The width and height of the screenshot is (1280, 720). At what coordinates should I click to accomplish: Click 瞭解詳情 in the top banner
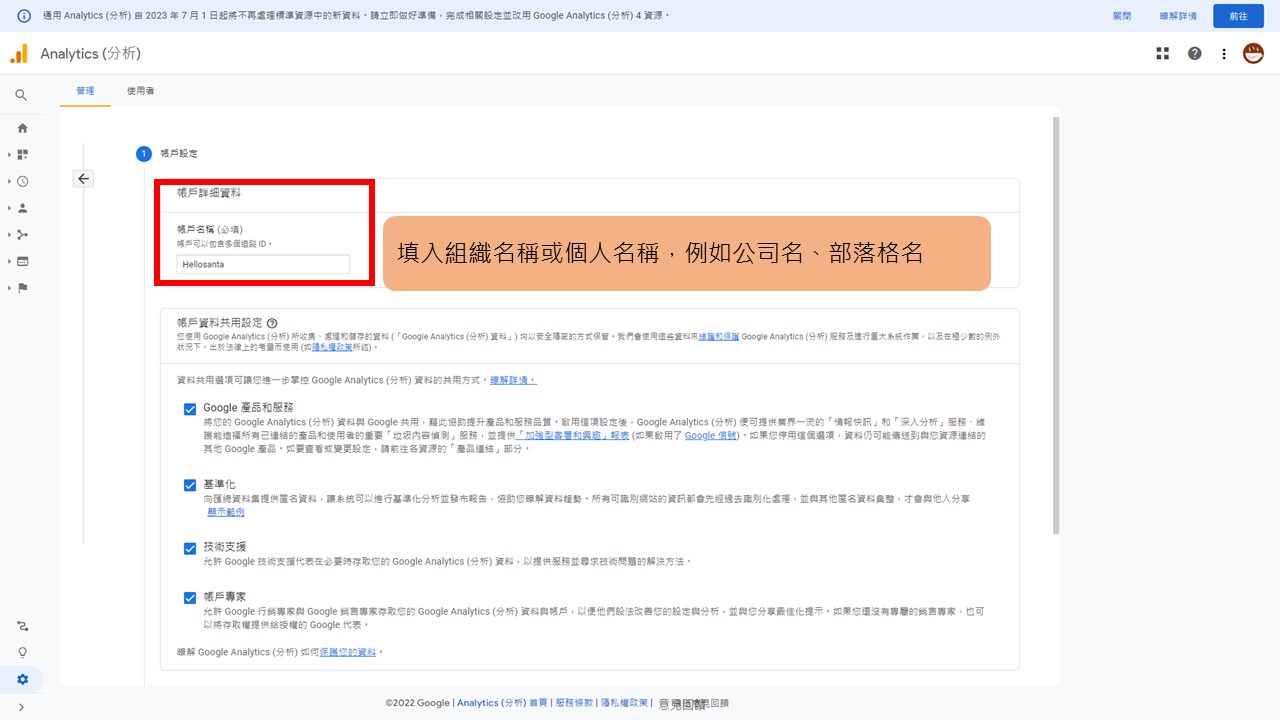click(1177, 17)
